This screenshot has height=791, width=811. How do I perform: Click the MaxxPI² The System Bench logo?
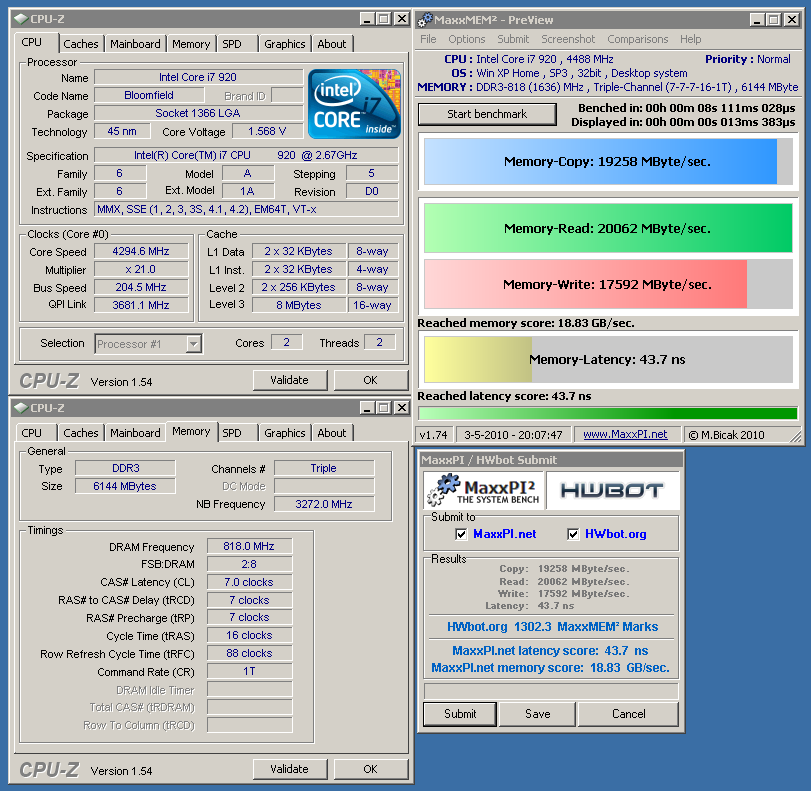click(x=484, y=490)
